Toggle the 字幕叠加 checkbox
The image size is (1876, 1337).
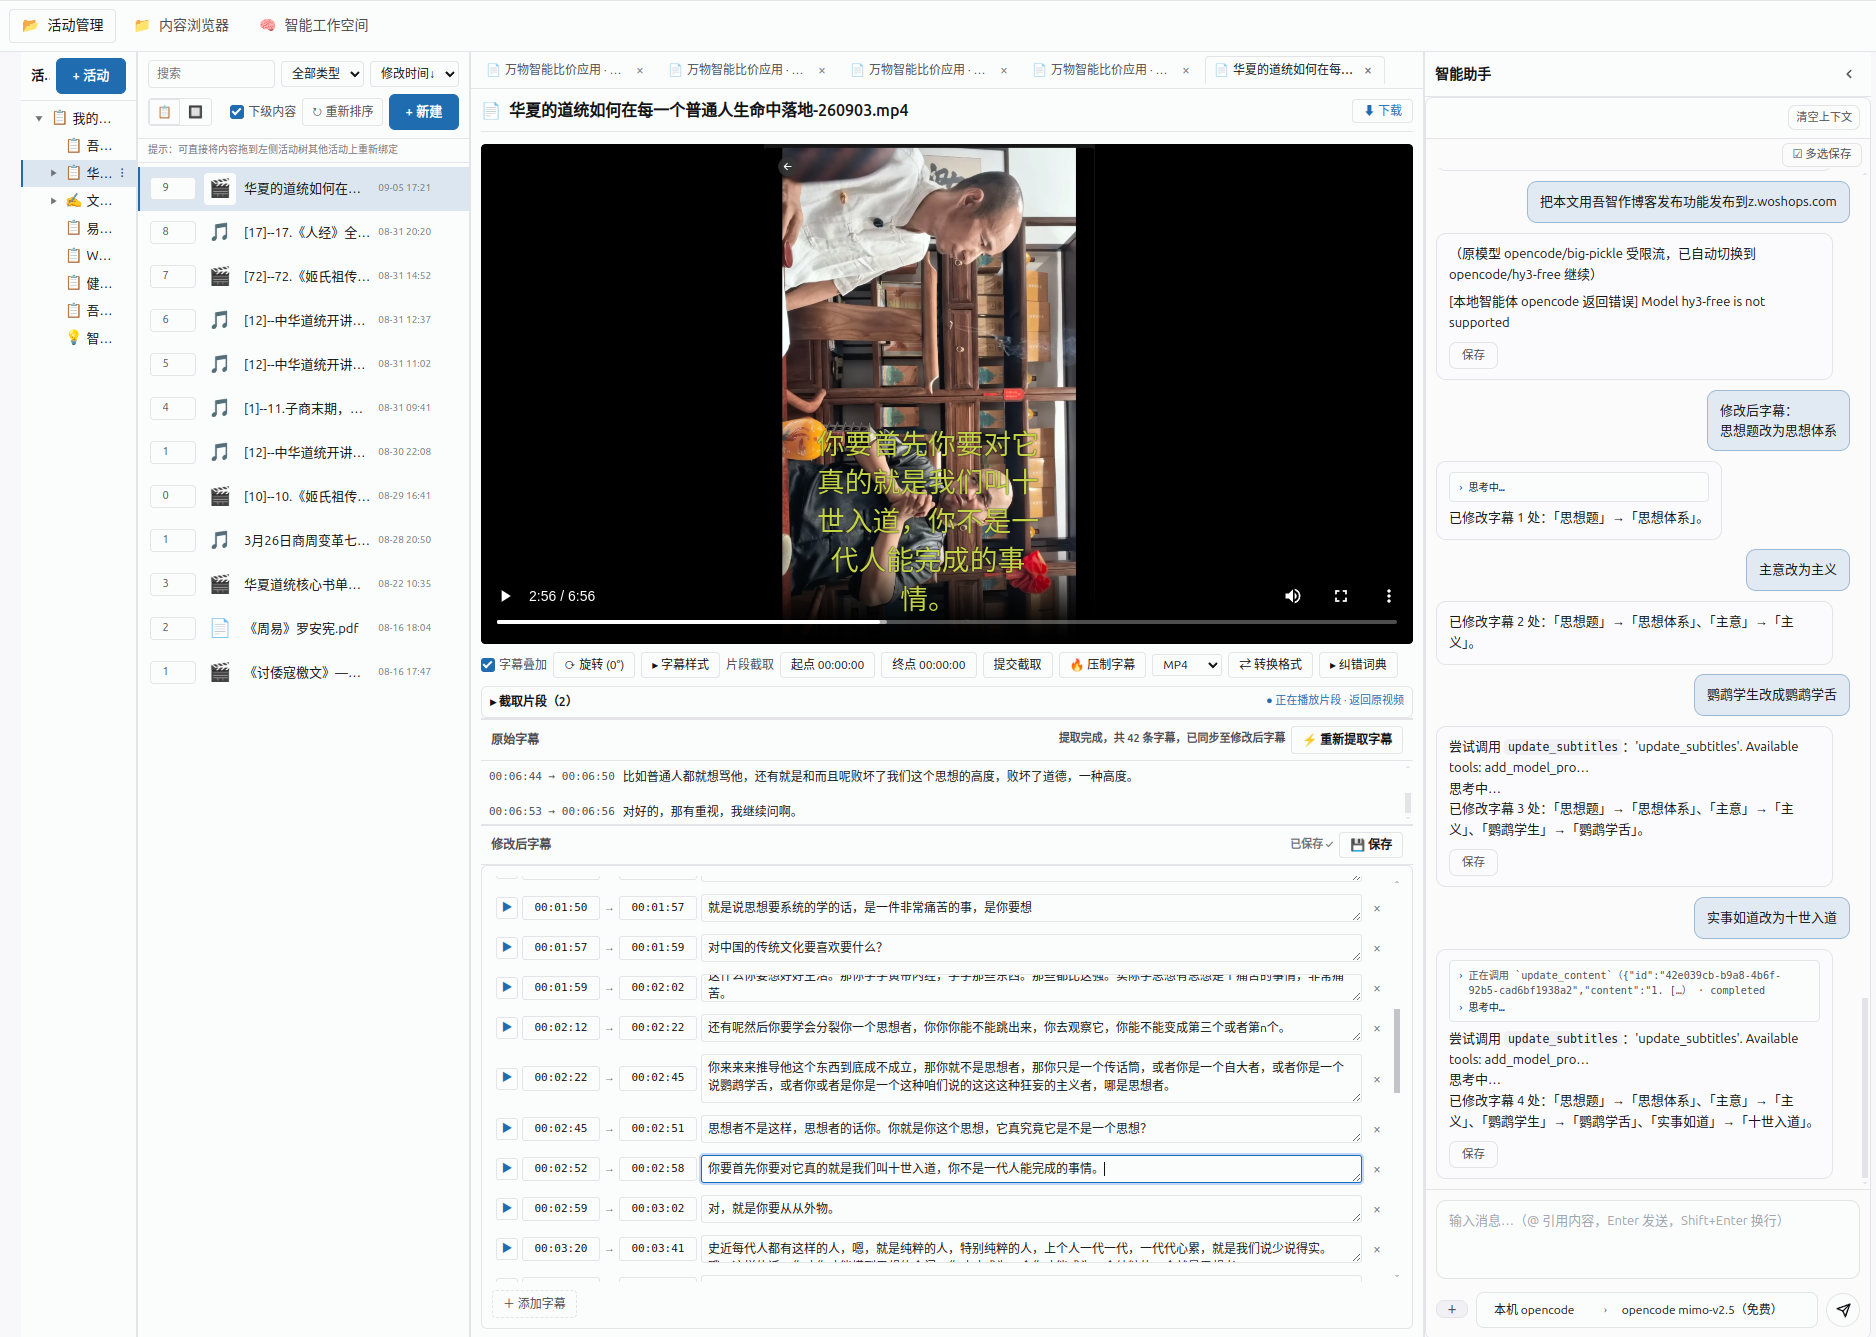[488, 665]
